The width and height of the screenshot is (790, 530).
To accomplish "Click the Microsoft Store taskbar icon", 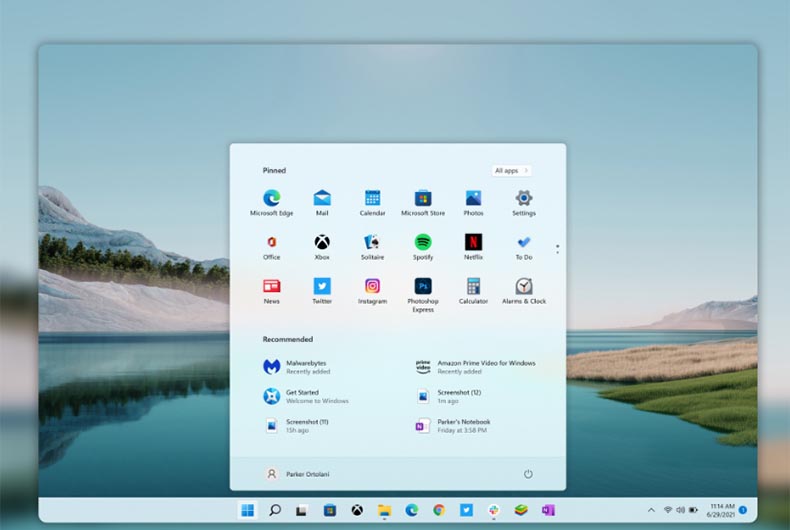I will [x=330, y=510].
